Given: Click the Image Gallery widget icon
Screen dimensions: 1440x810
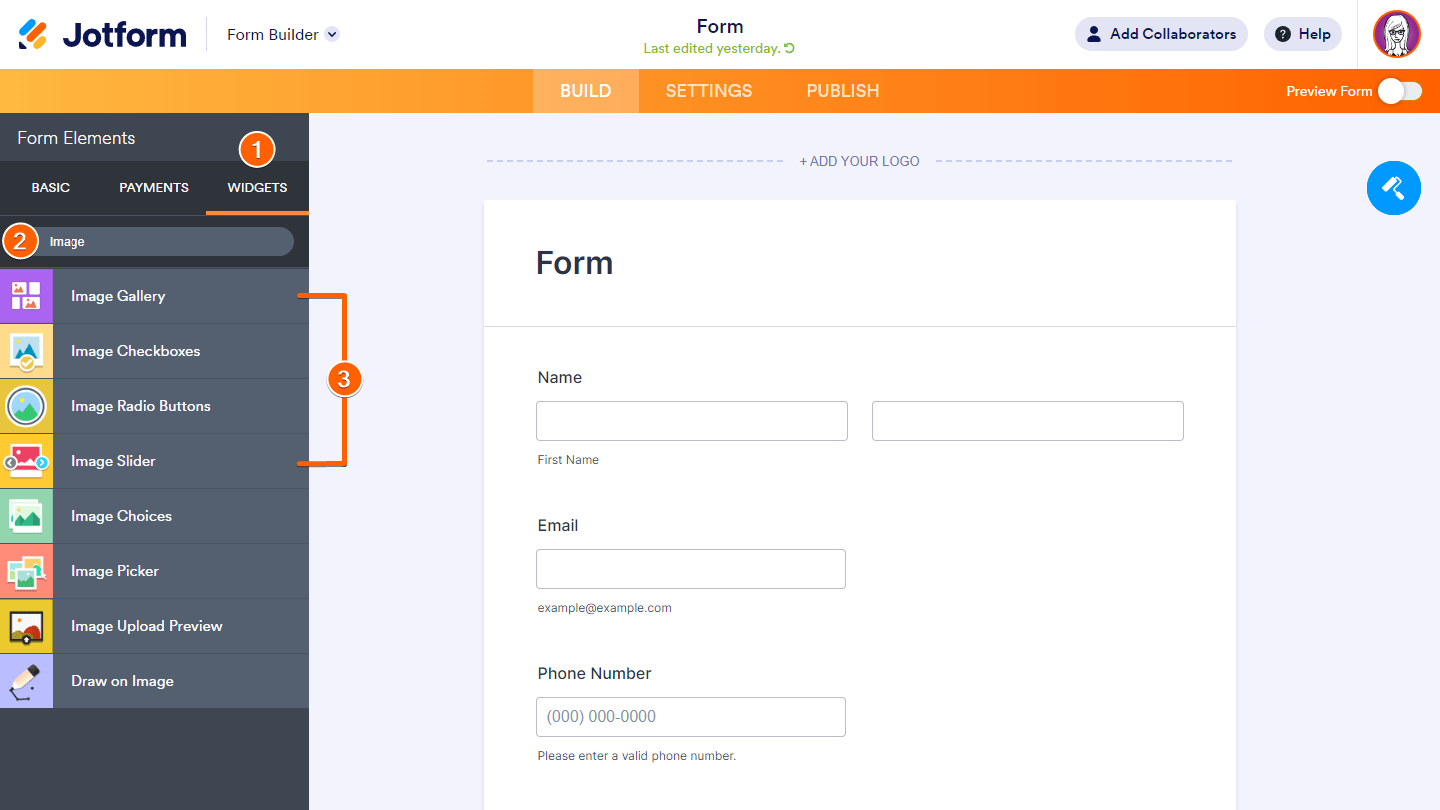Looking at the screenshot, I should point(26,296).
